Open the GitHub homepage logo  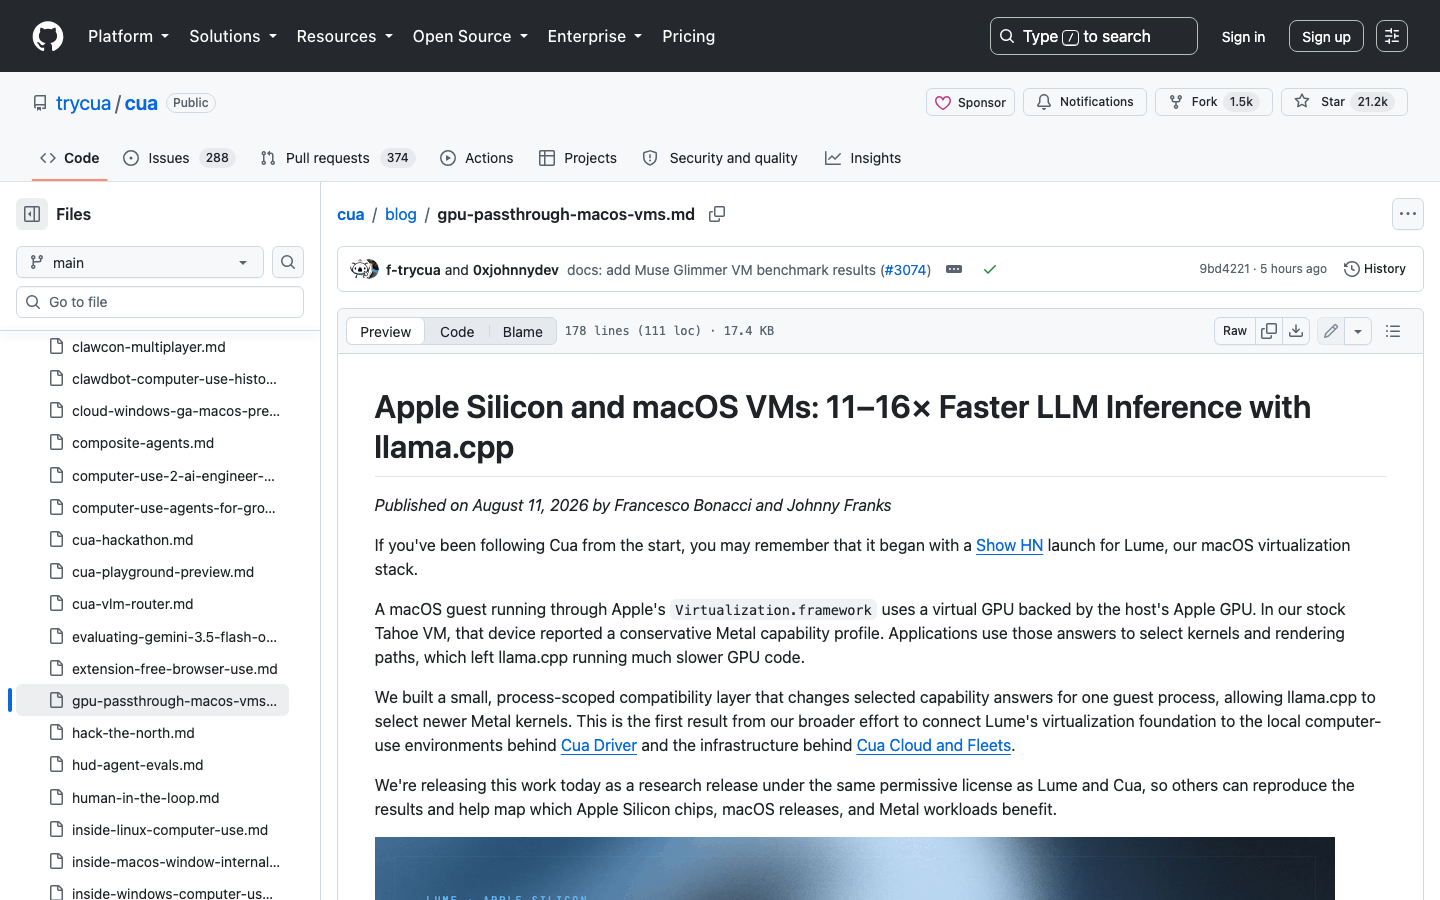[48, 36]
